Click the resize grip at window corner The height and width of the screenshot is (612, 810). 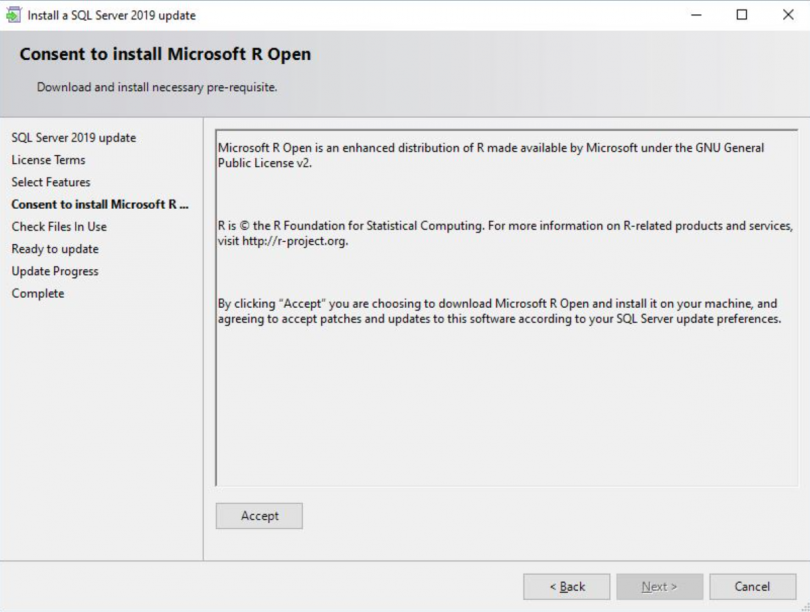pos(804,606)
